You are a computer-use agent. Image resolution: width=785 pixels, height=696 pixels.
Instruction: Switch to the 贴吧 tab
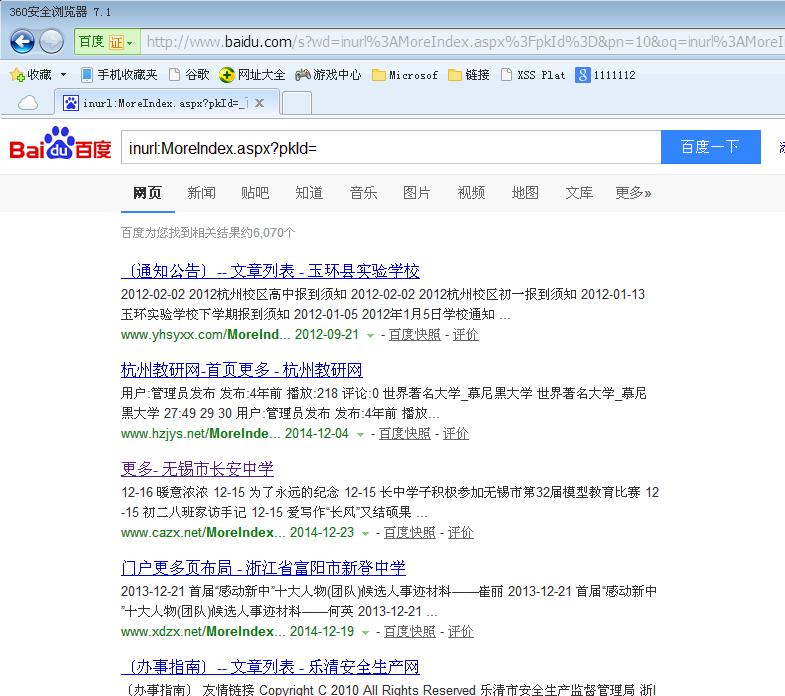tap(255, 193)
